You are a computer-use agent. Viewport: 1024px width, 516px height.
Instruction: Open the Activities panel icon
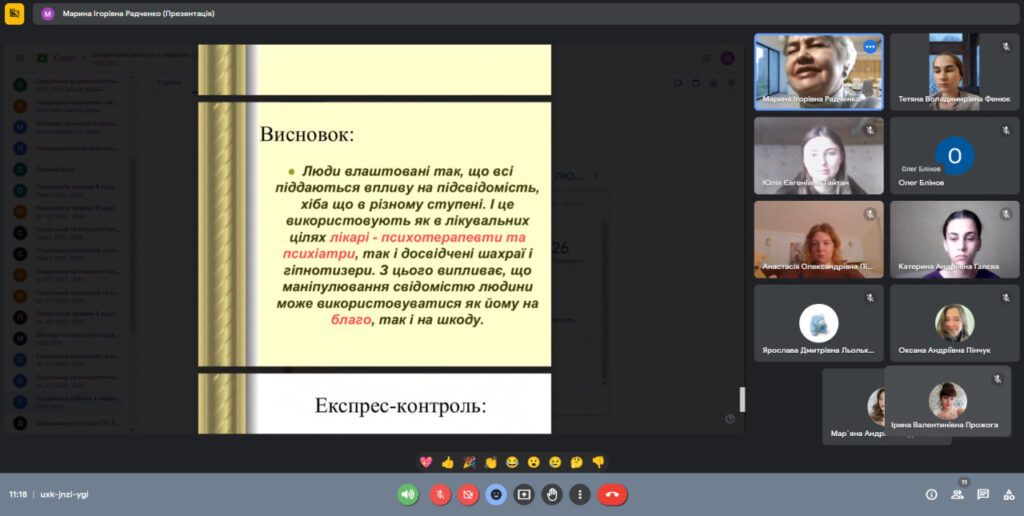1008,494
